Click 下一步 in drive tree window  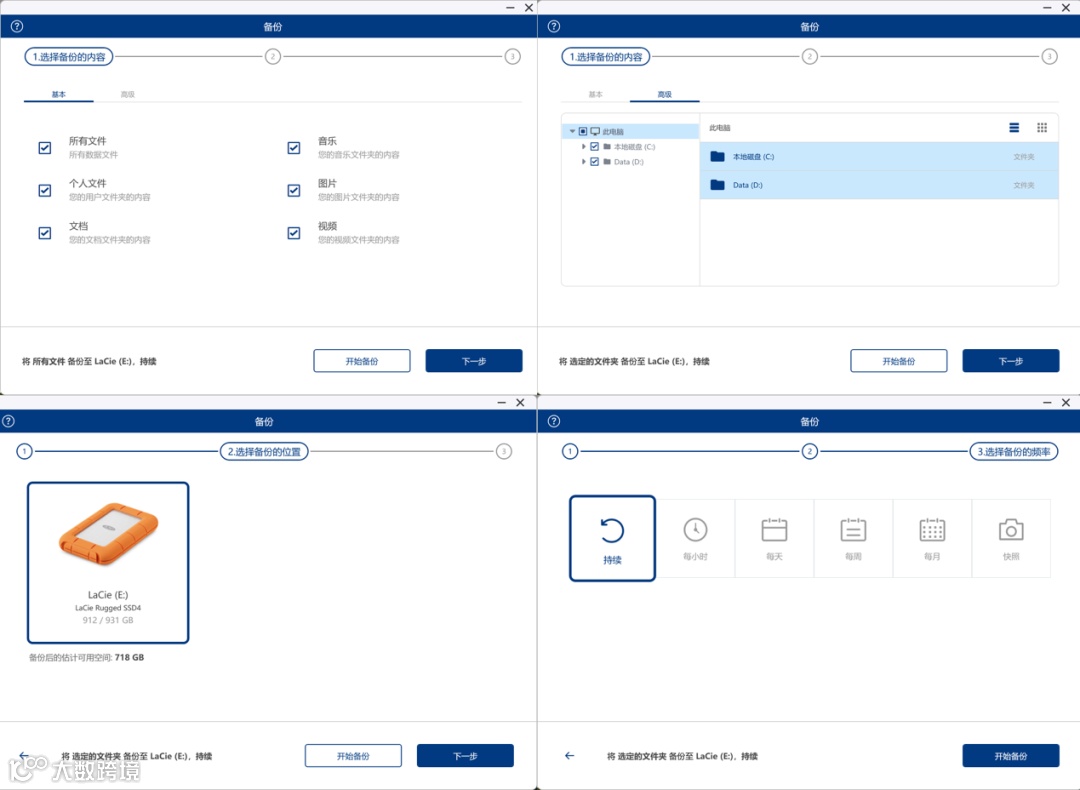coord(1010,361)
